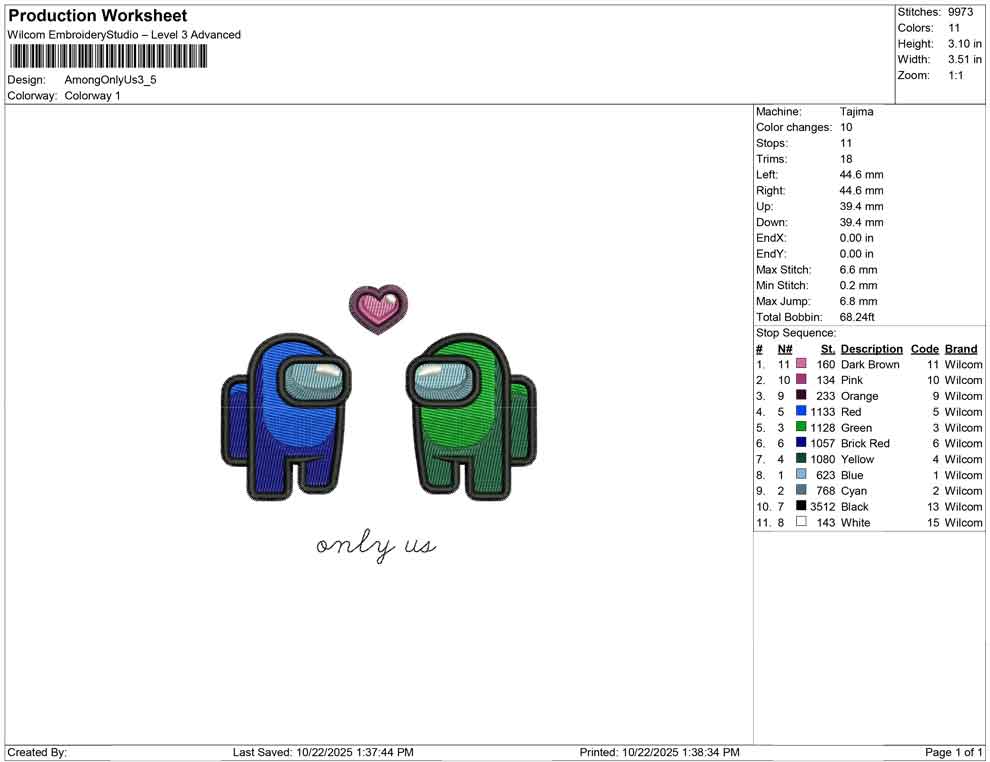The width and height of the screenshot is (990, 762).
Task: Click the light blue swatch in Blue row
Action: click(x=801, y=474)
